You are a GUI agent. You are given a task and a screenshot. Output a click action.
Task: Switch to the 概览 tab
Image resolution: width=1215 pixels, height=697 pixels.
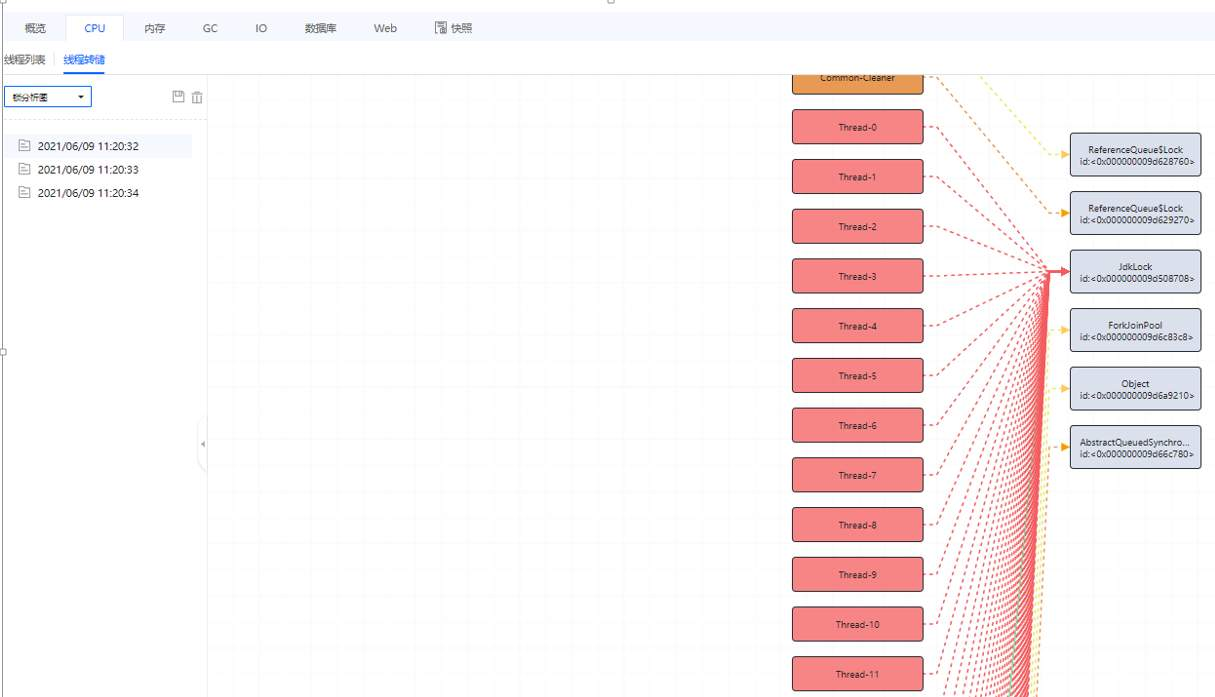tap(35, 28)
